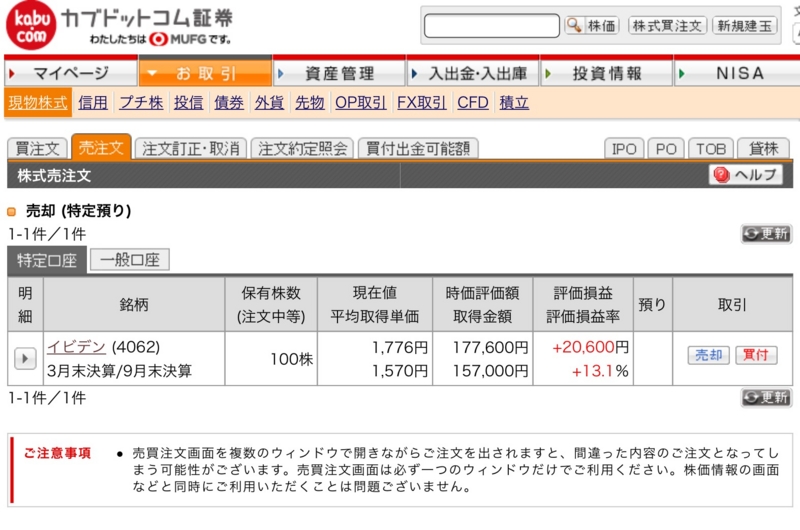Select the 投信 submenu link

click(x=188, y=103)
